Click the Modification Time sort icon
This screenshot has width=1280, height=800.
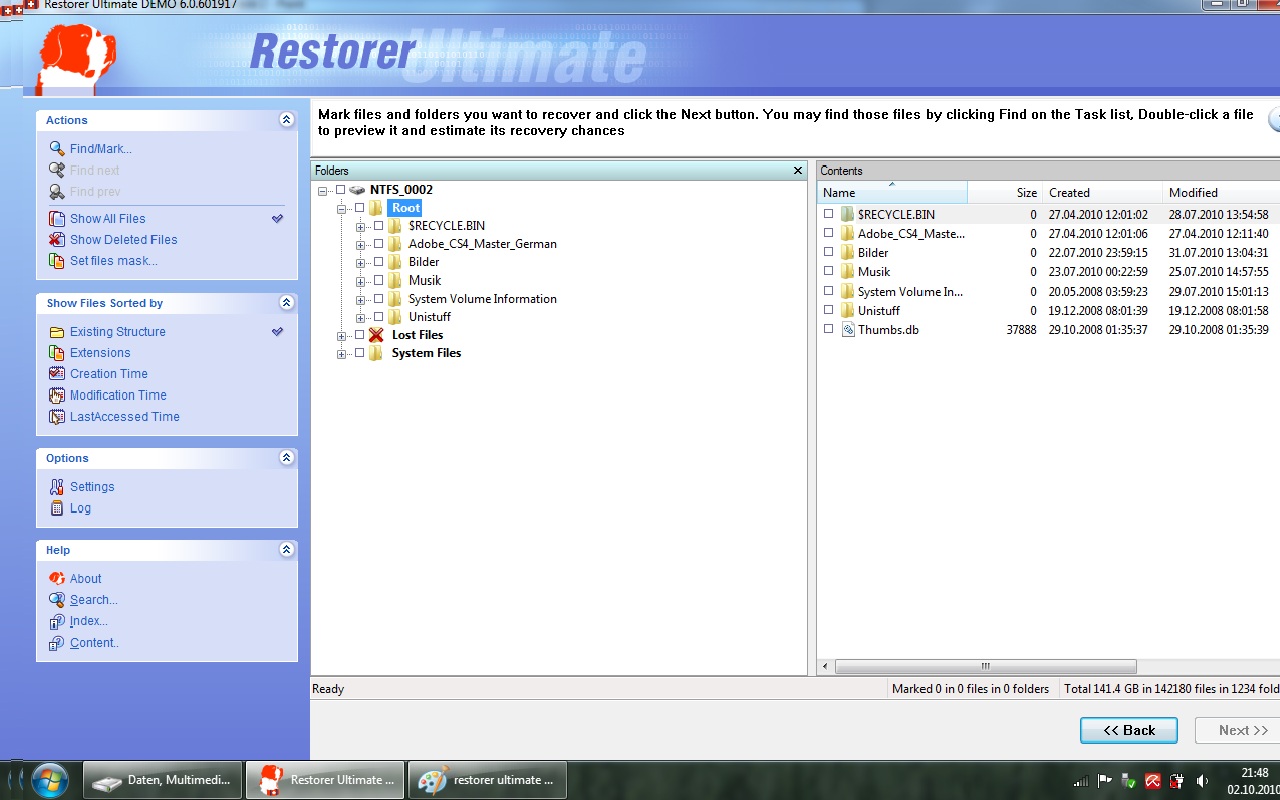tap(57, 395)
